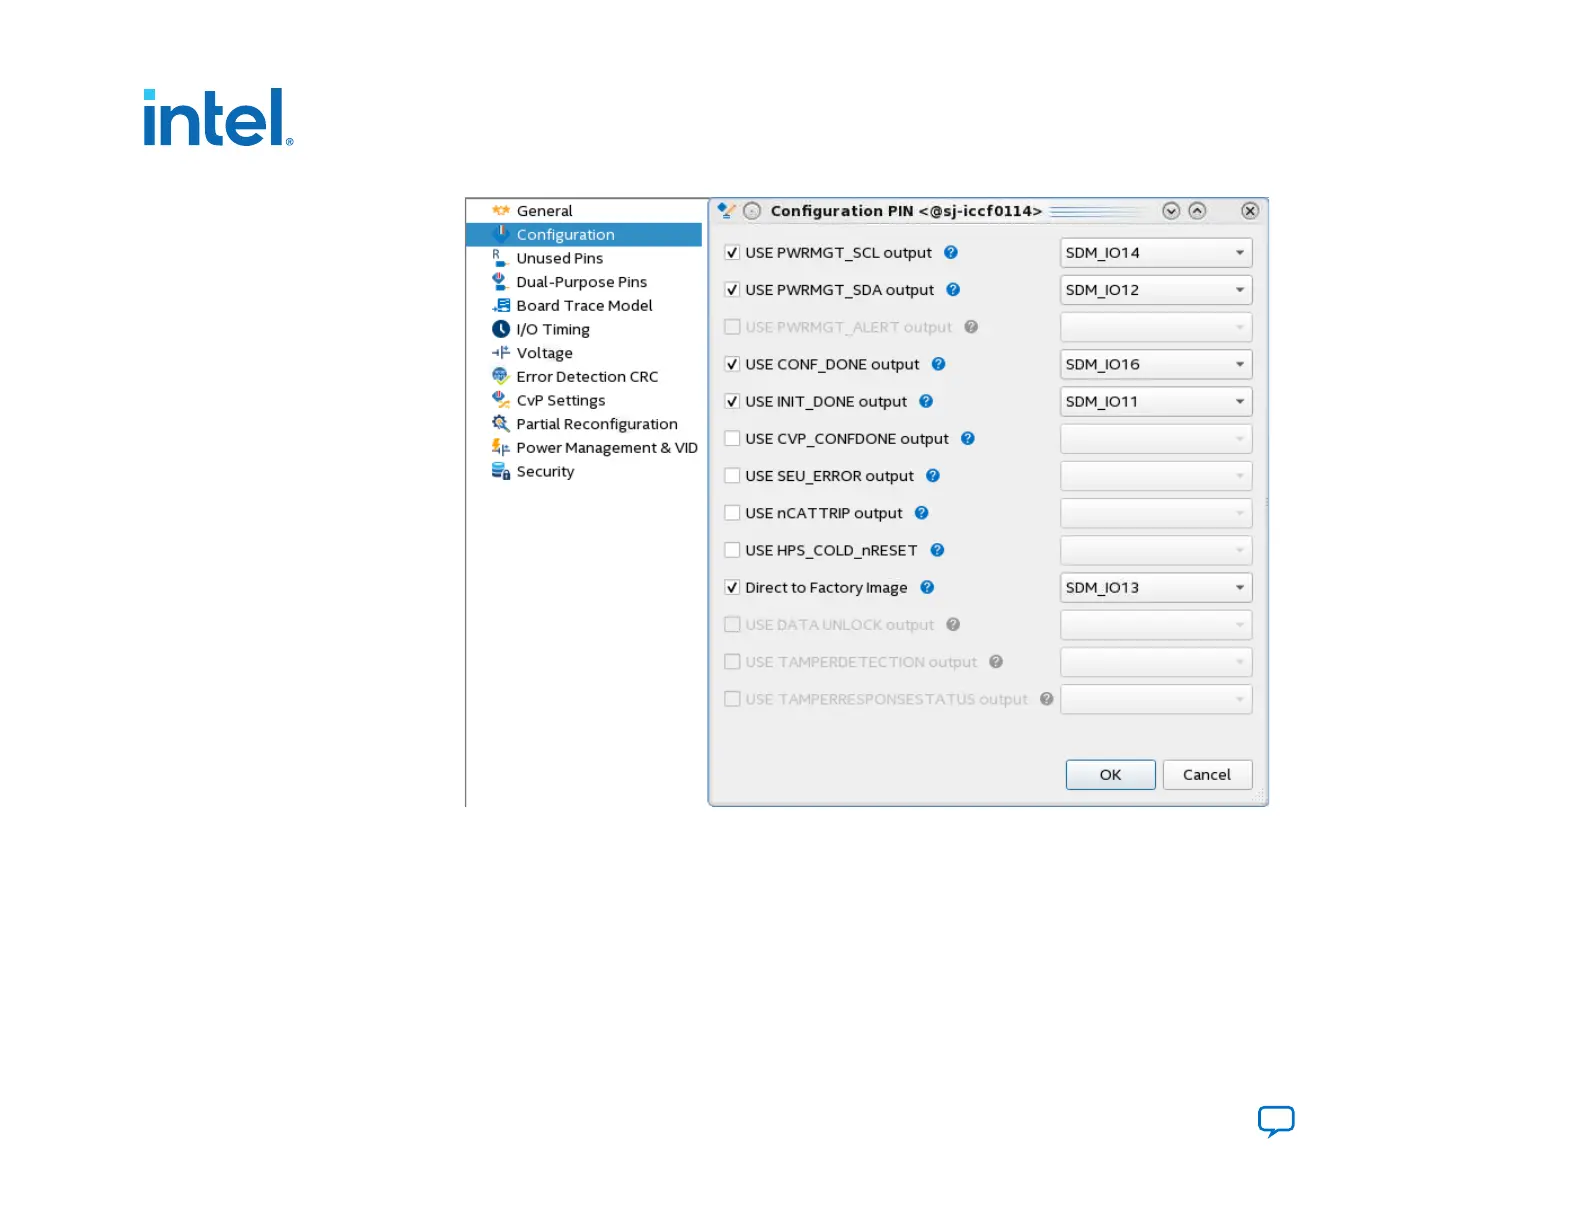
Task: Close the Configuration PIN dialog
Action: tap(1250, 211)
